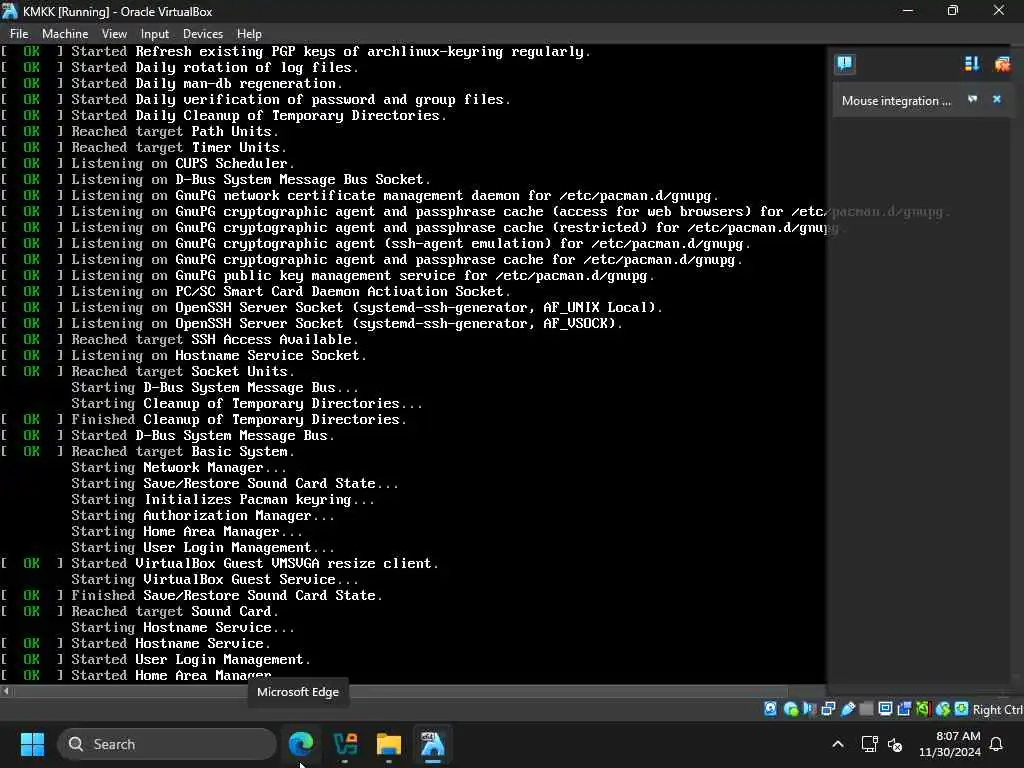Expand the Mouse integration notification details
The height and width of the screenshot is (768, 1024).
coord(972,99)
